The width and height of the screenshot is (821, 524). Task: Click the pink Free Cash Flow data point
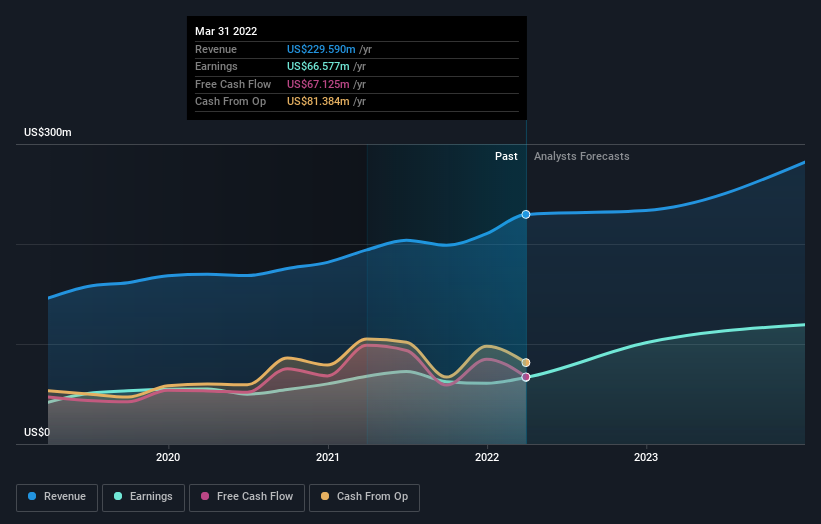[526, 377]
